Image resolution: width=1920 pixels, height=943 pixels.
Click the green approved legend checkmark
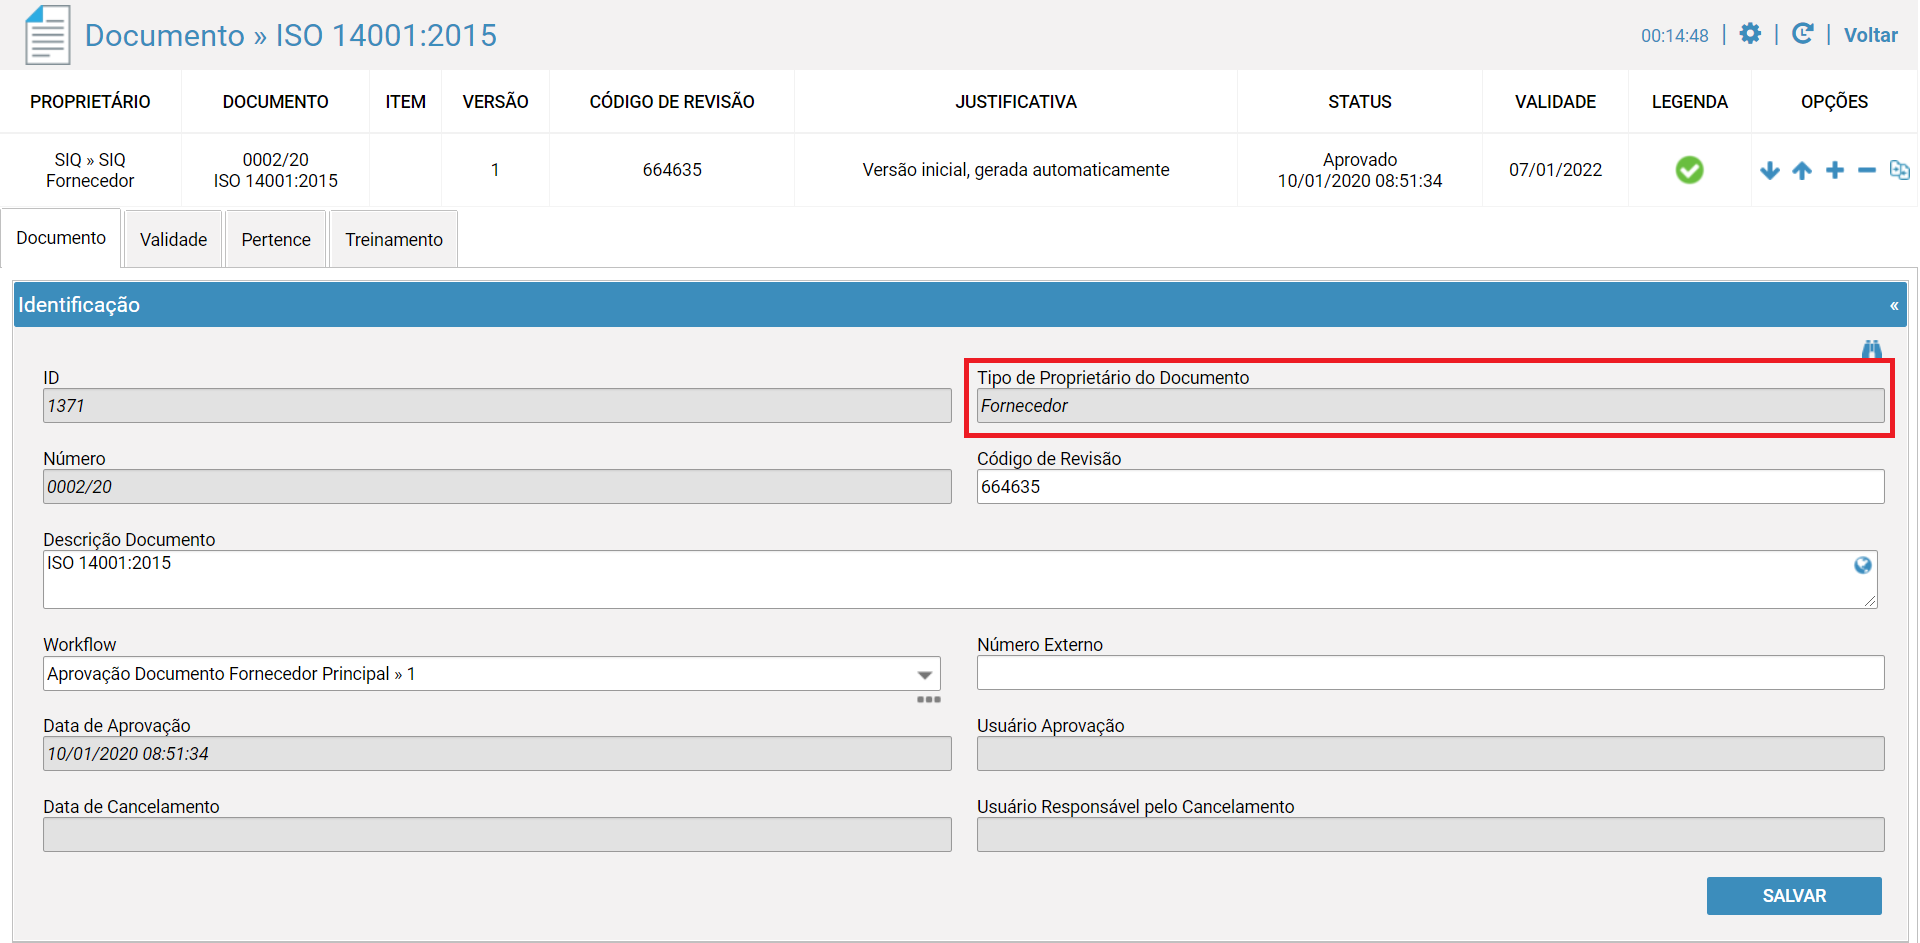click(1689, 170)
